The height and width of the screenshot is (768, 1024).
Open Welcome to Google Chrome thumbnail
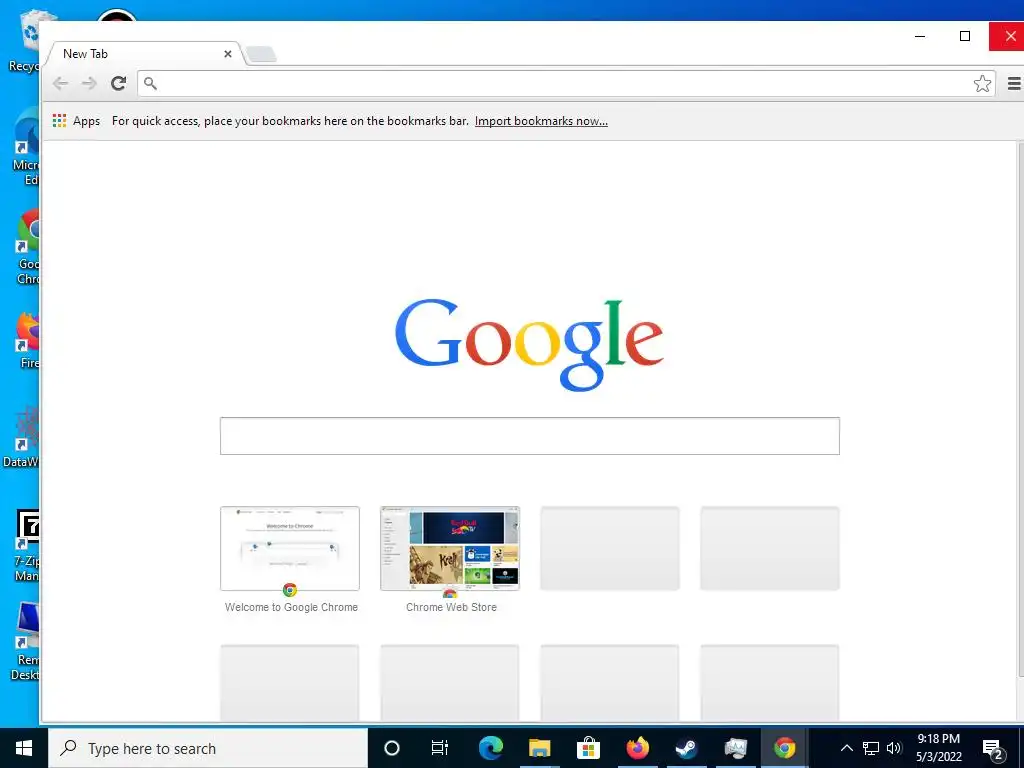point(290,549)
